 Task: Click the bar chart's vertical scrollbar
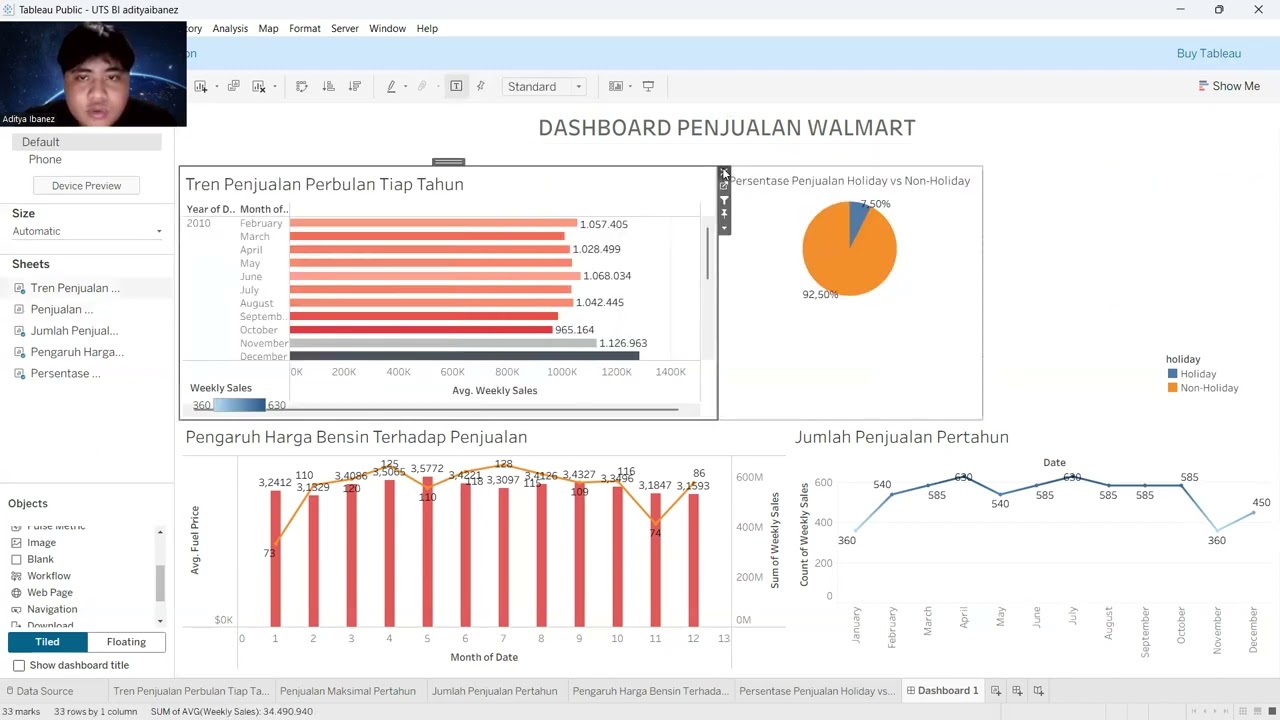(x=708, y=253)
